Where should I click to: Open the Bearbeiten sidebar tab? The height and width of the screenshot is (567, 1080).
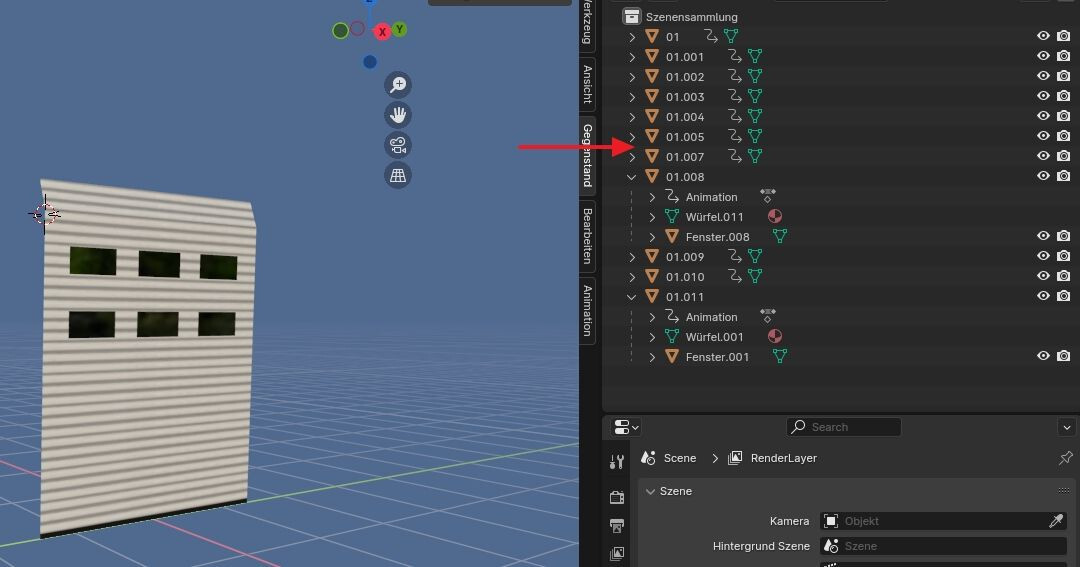point(587,236)
